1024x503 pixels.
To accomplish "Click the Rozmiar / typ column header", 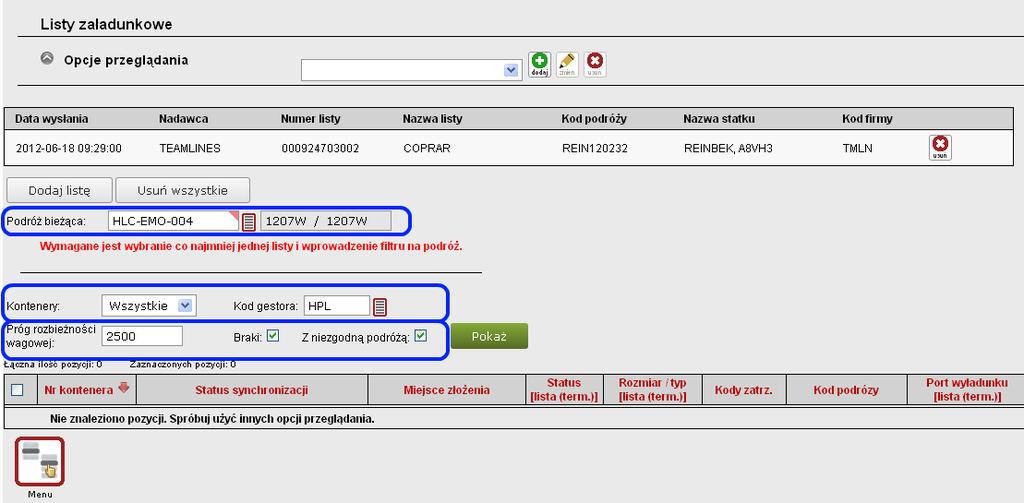I will (x=652, y=390).
